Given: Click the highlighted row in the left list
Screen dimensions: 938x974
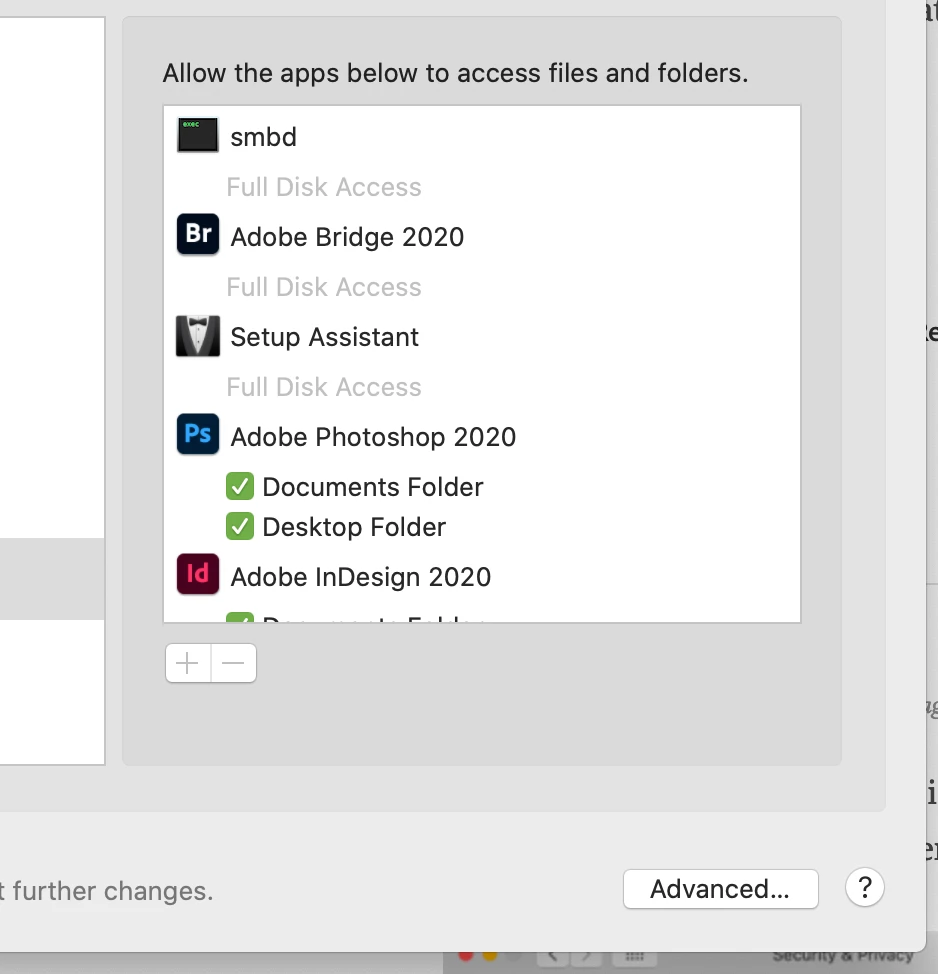Looking at the screenshot, I should point(52,579).
